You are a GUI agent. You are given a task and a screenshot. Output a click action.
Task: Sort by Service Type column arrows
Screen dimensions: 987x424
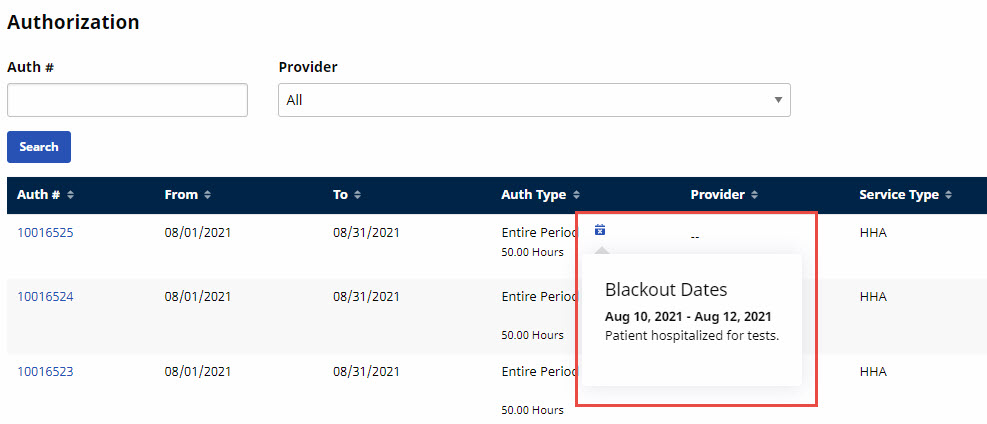[948, 195]
